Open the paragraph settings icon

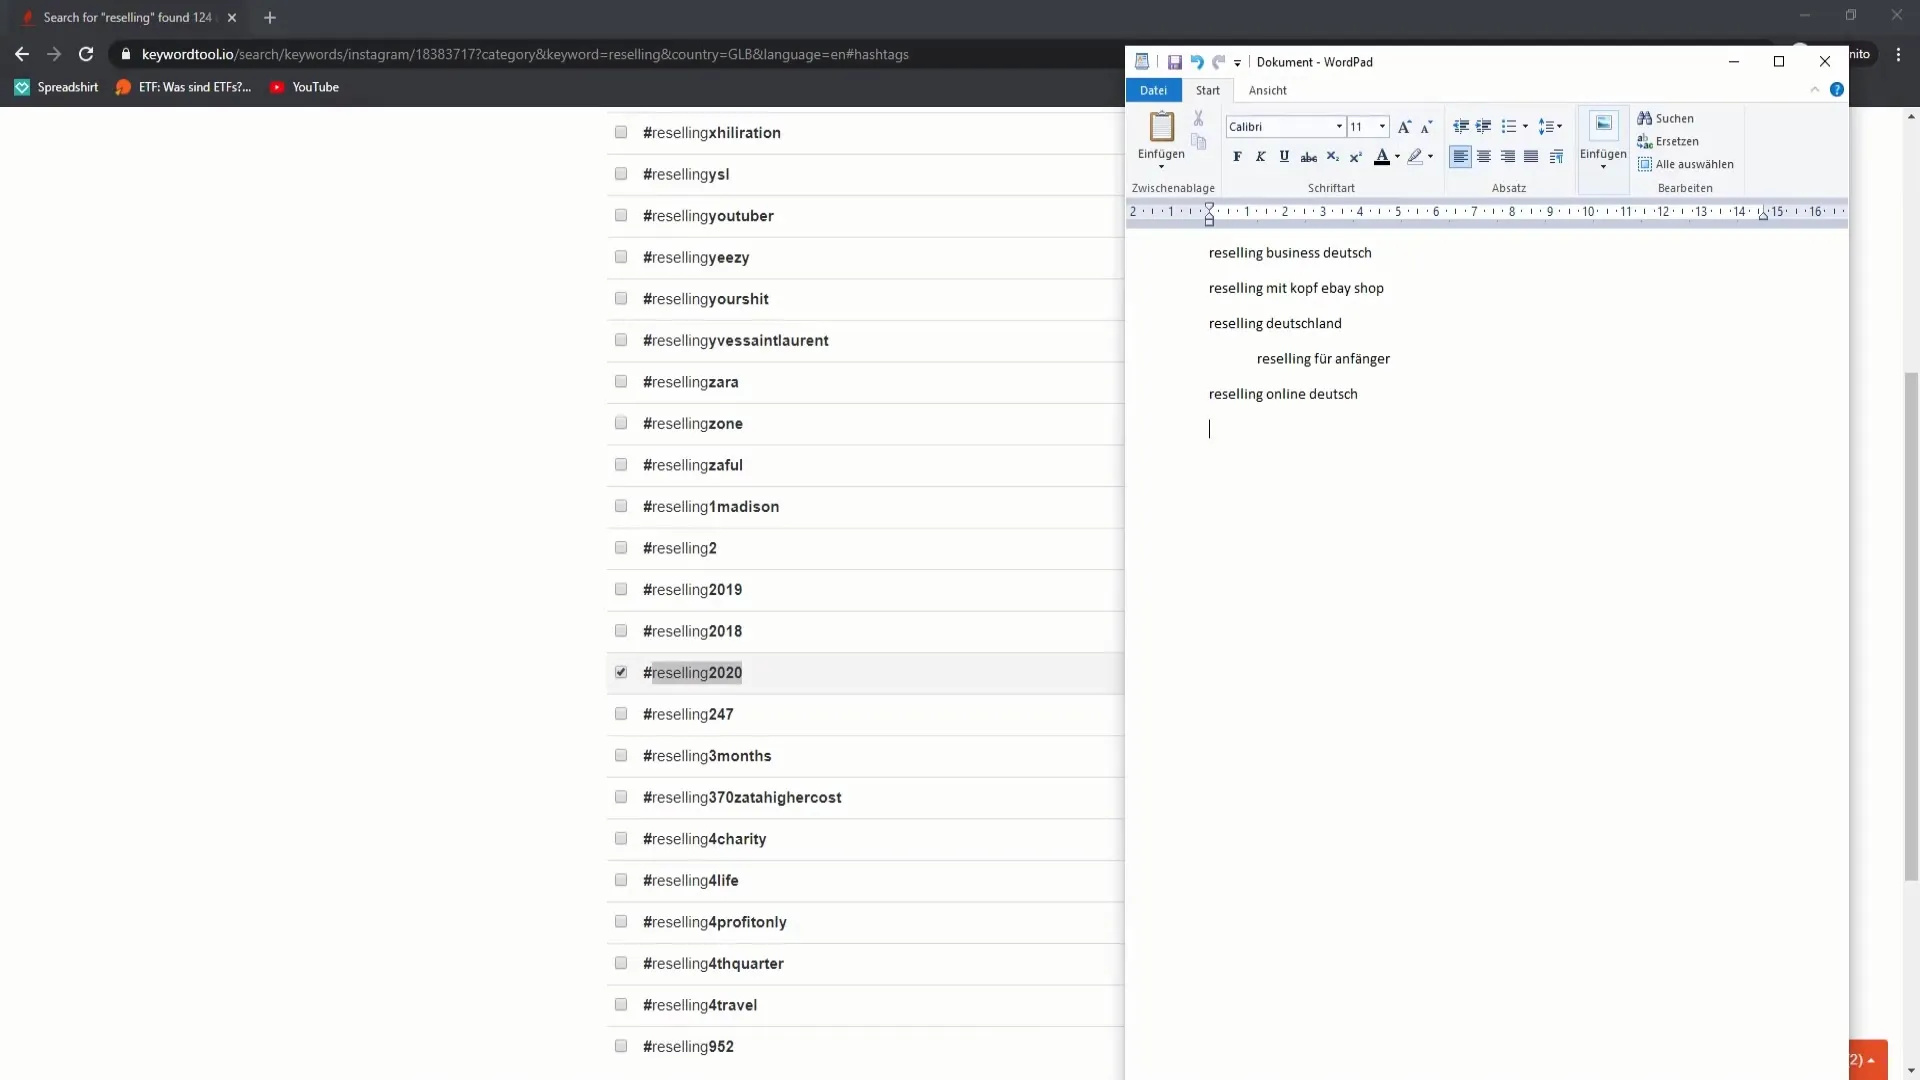pyautogui.click(x=1556, y=156)
